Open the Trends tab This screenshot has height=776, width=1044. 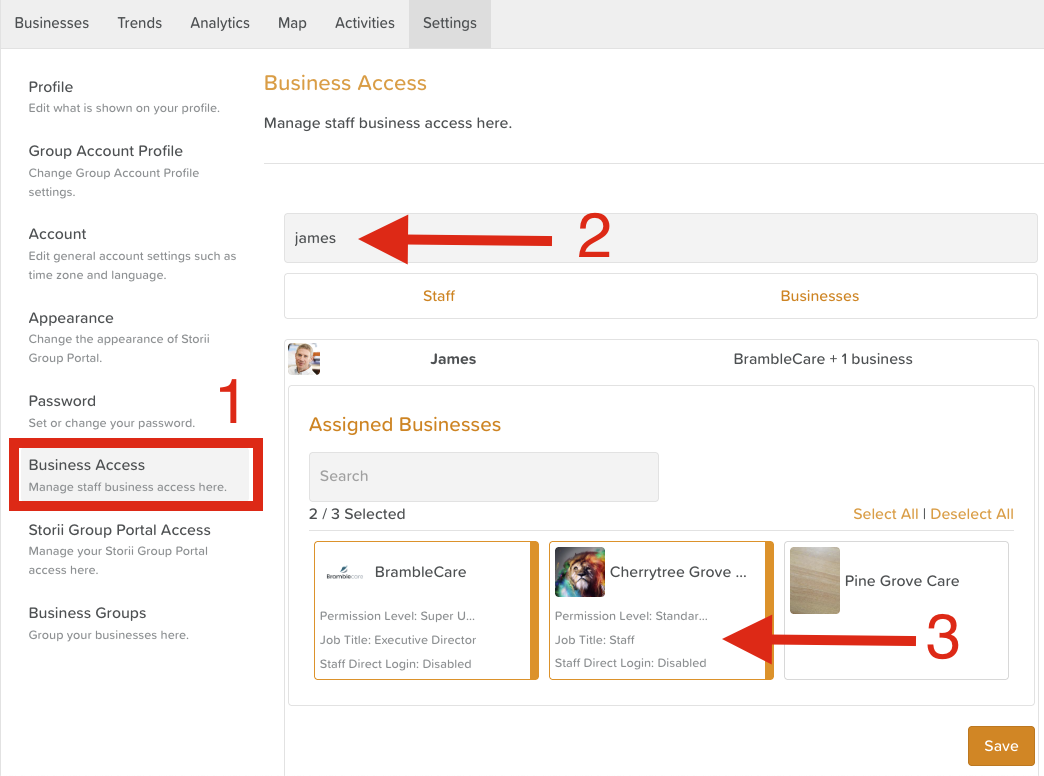140,23
